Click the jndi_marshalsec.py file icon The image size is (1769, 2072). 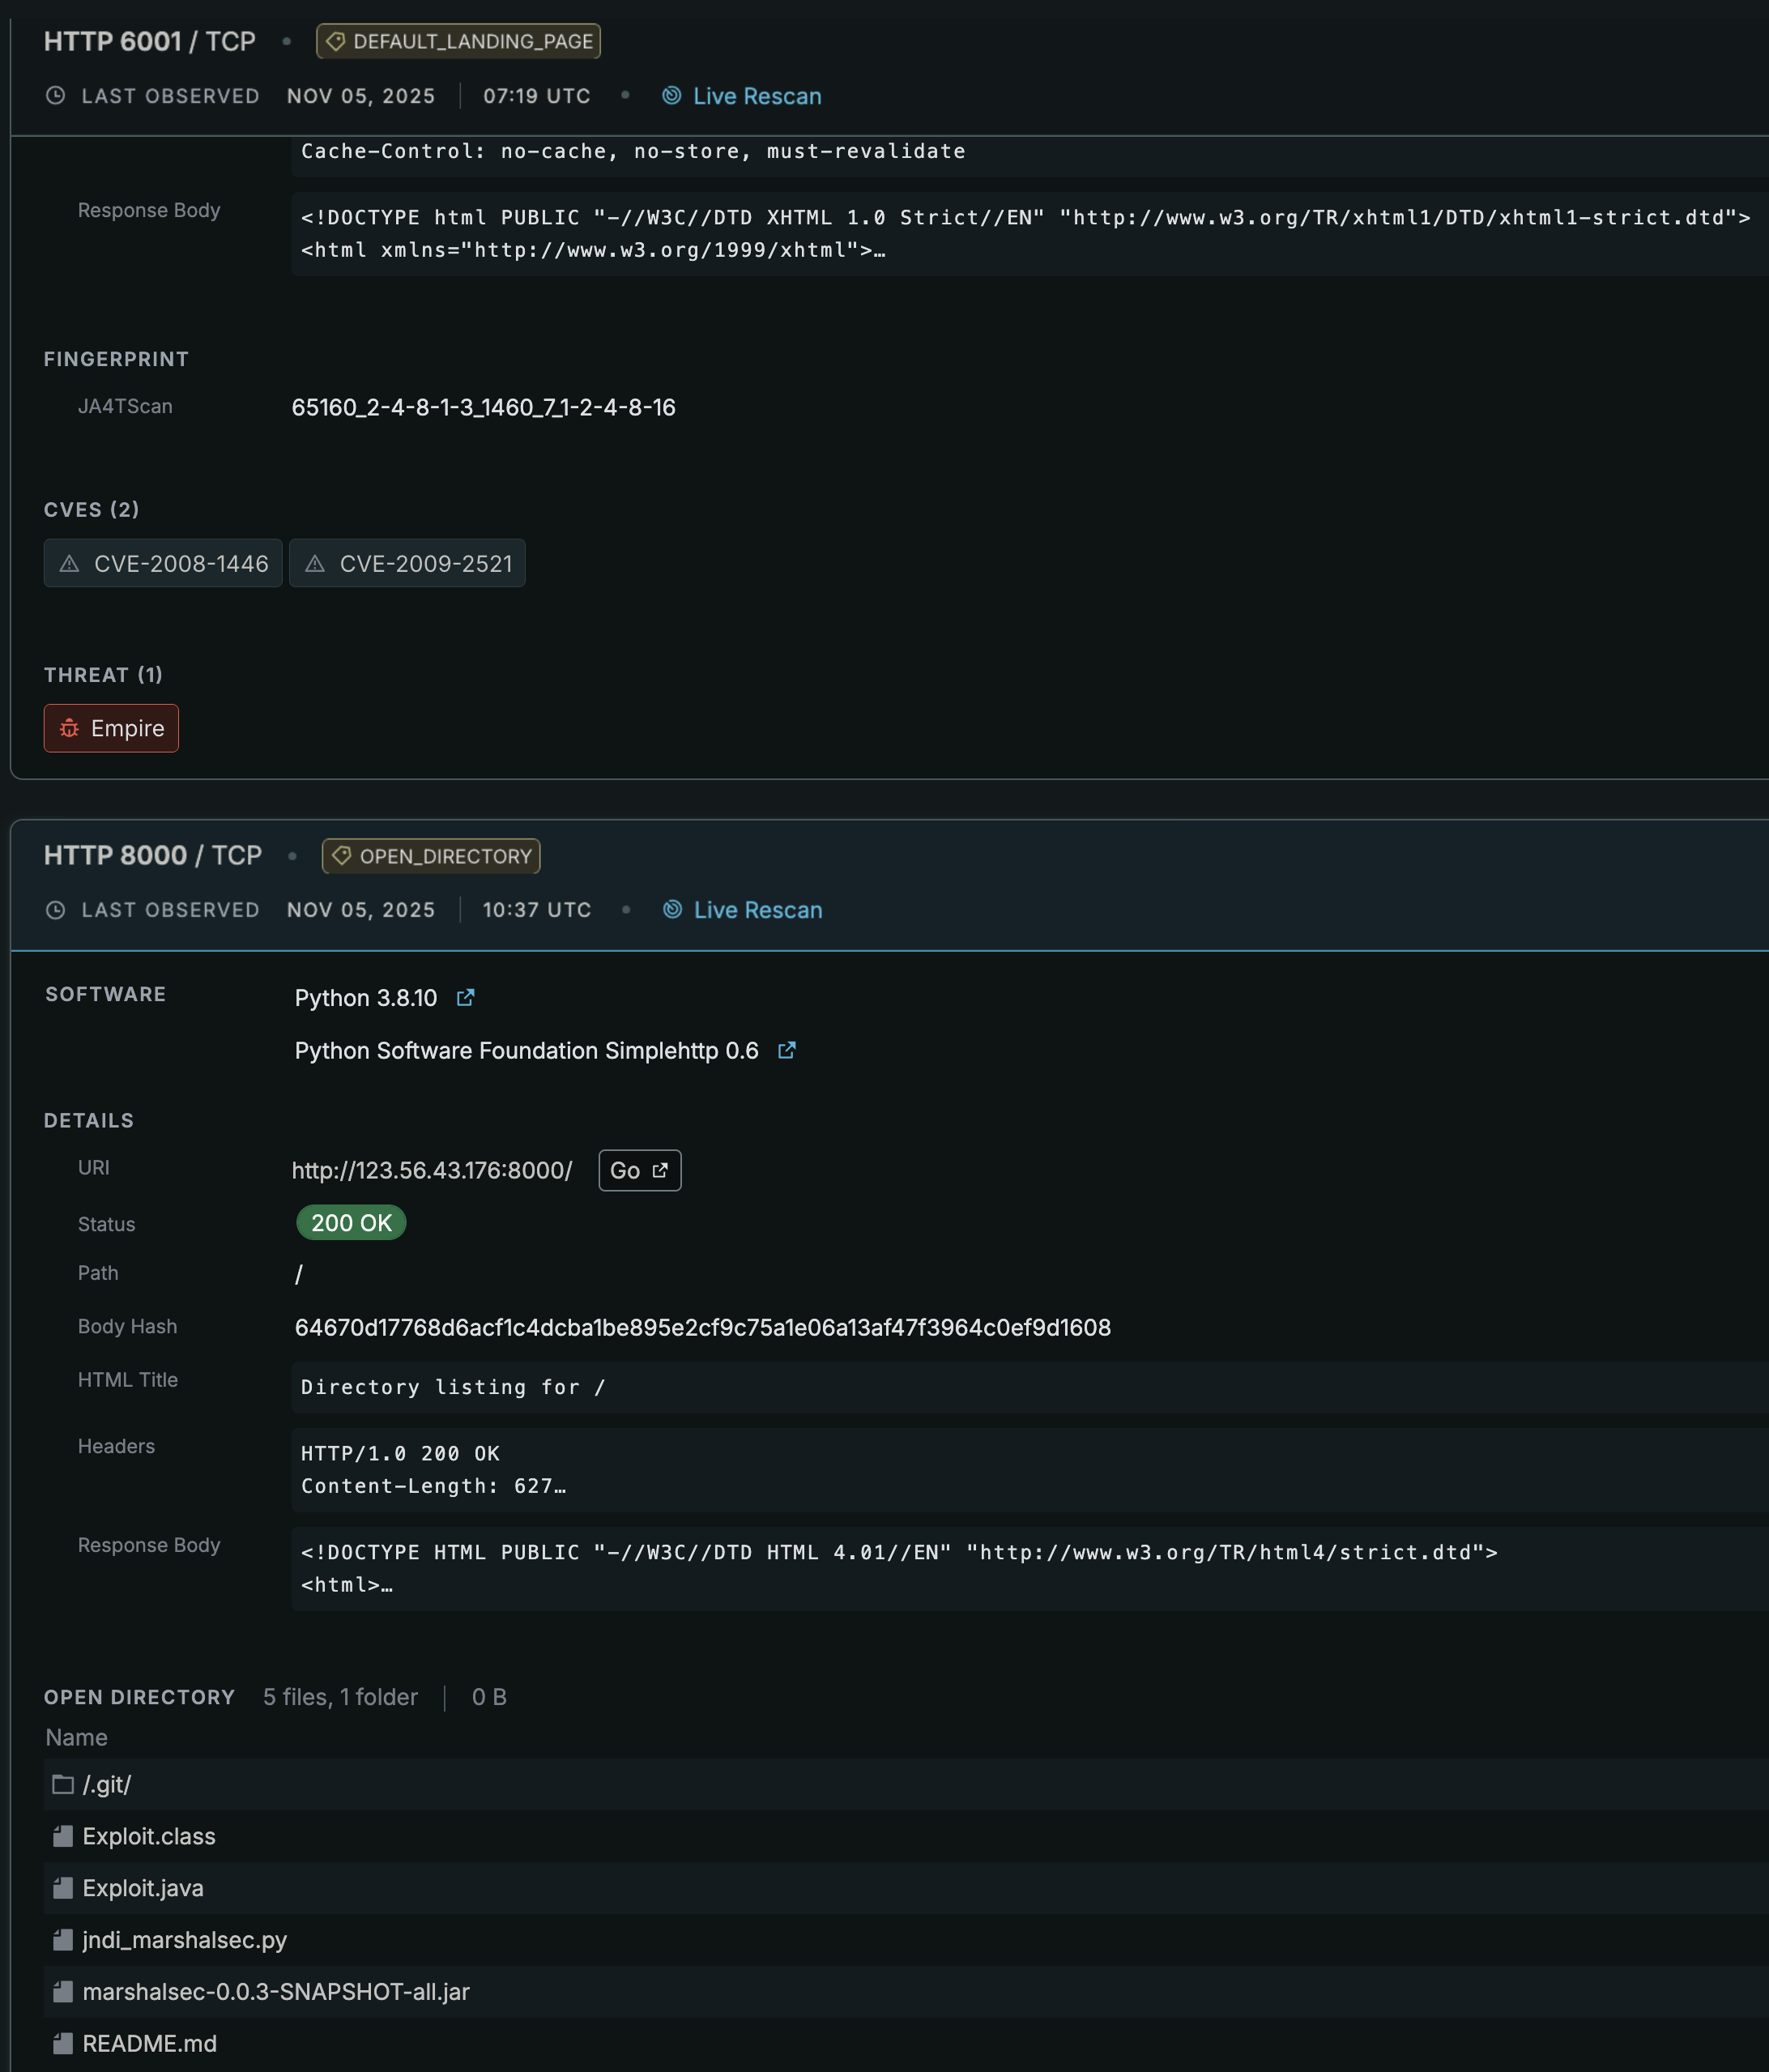point(63,1941)
